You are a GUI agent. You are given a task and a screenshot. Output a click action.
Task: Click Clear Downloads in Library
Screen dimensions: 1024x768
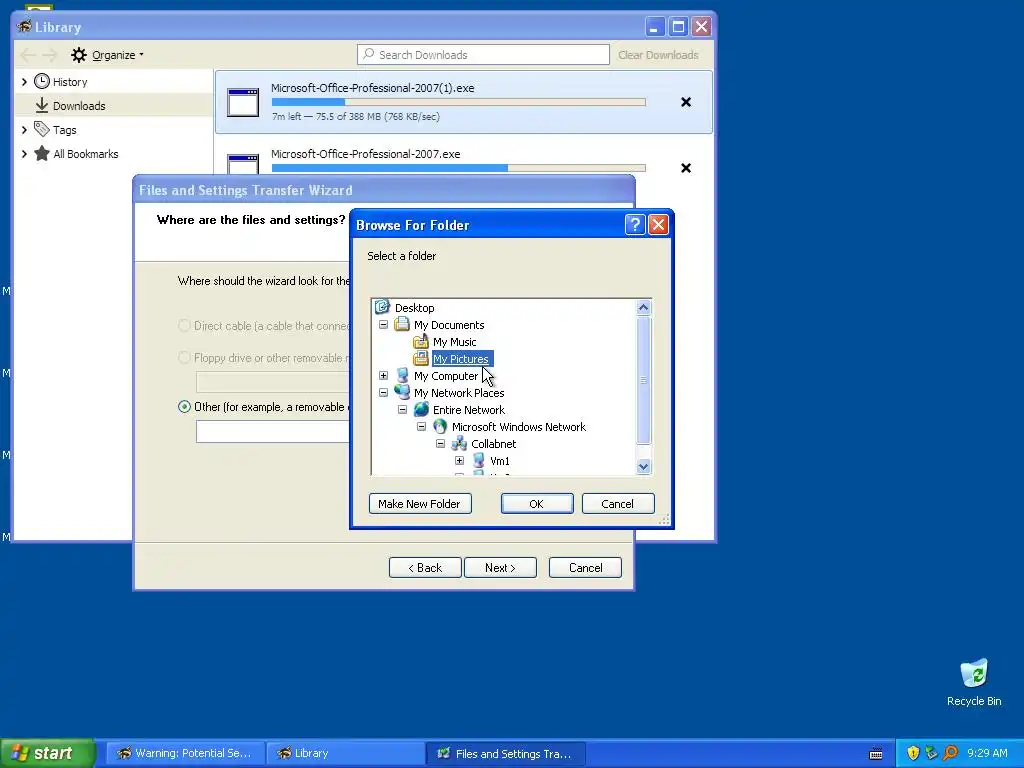(658, 55)
